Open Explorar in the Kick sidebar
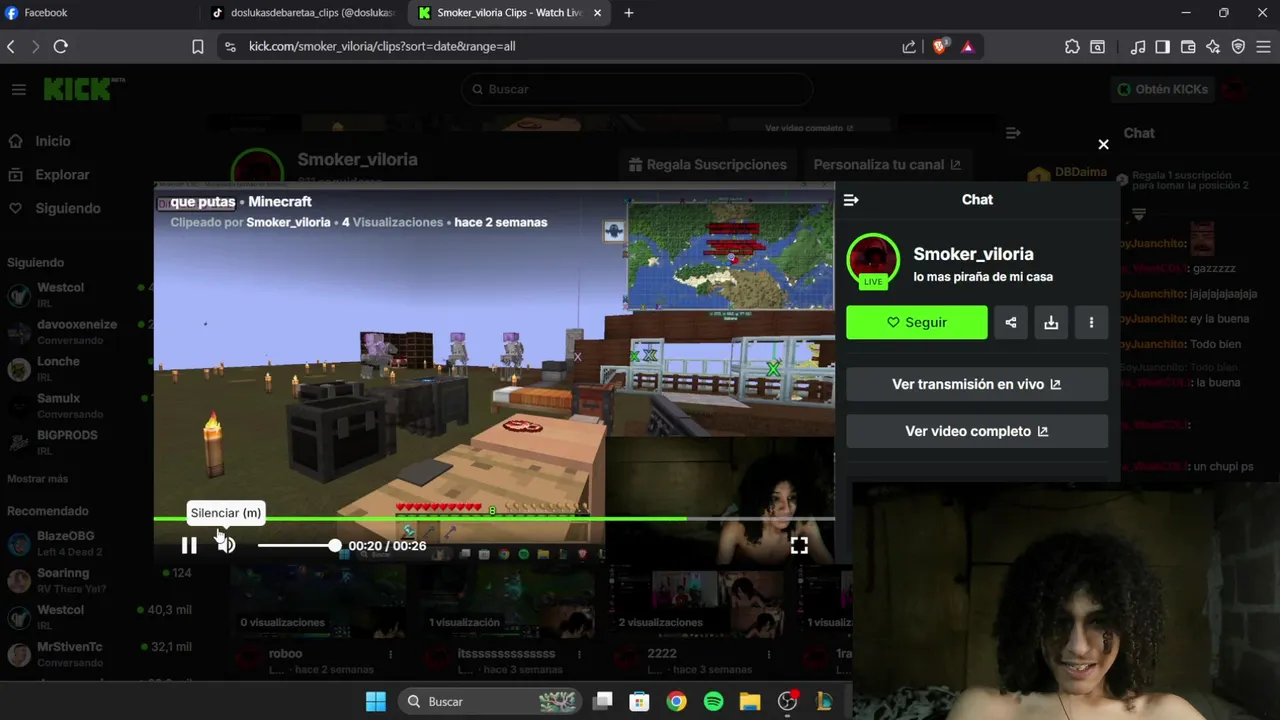 coord(62,174)
